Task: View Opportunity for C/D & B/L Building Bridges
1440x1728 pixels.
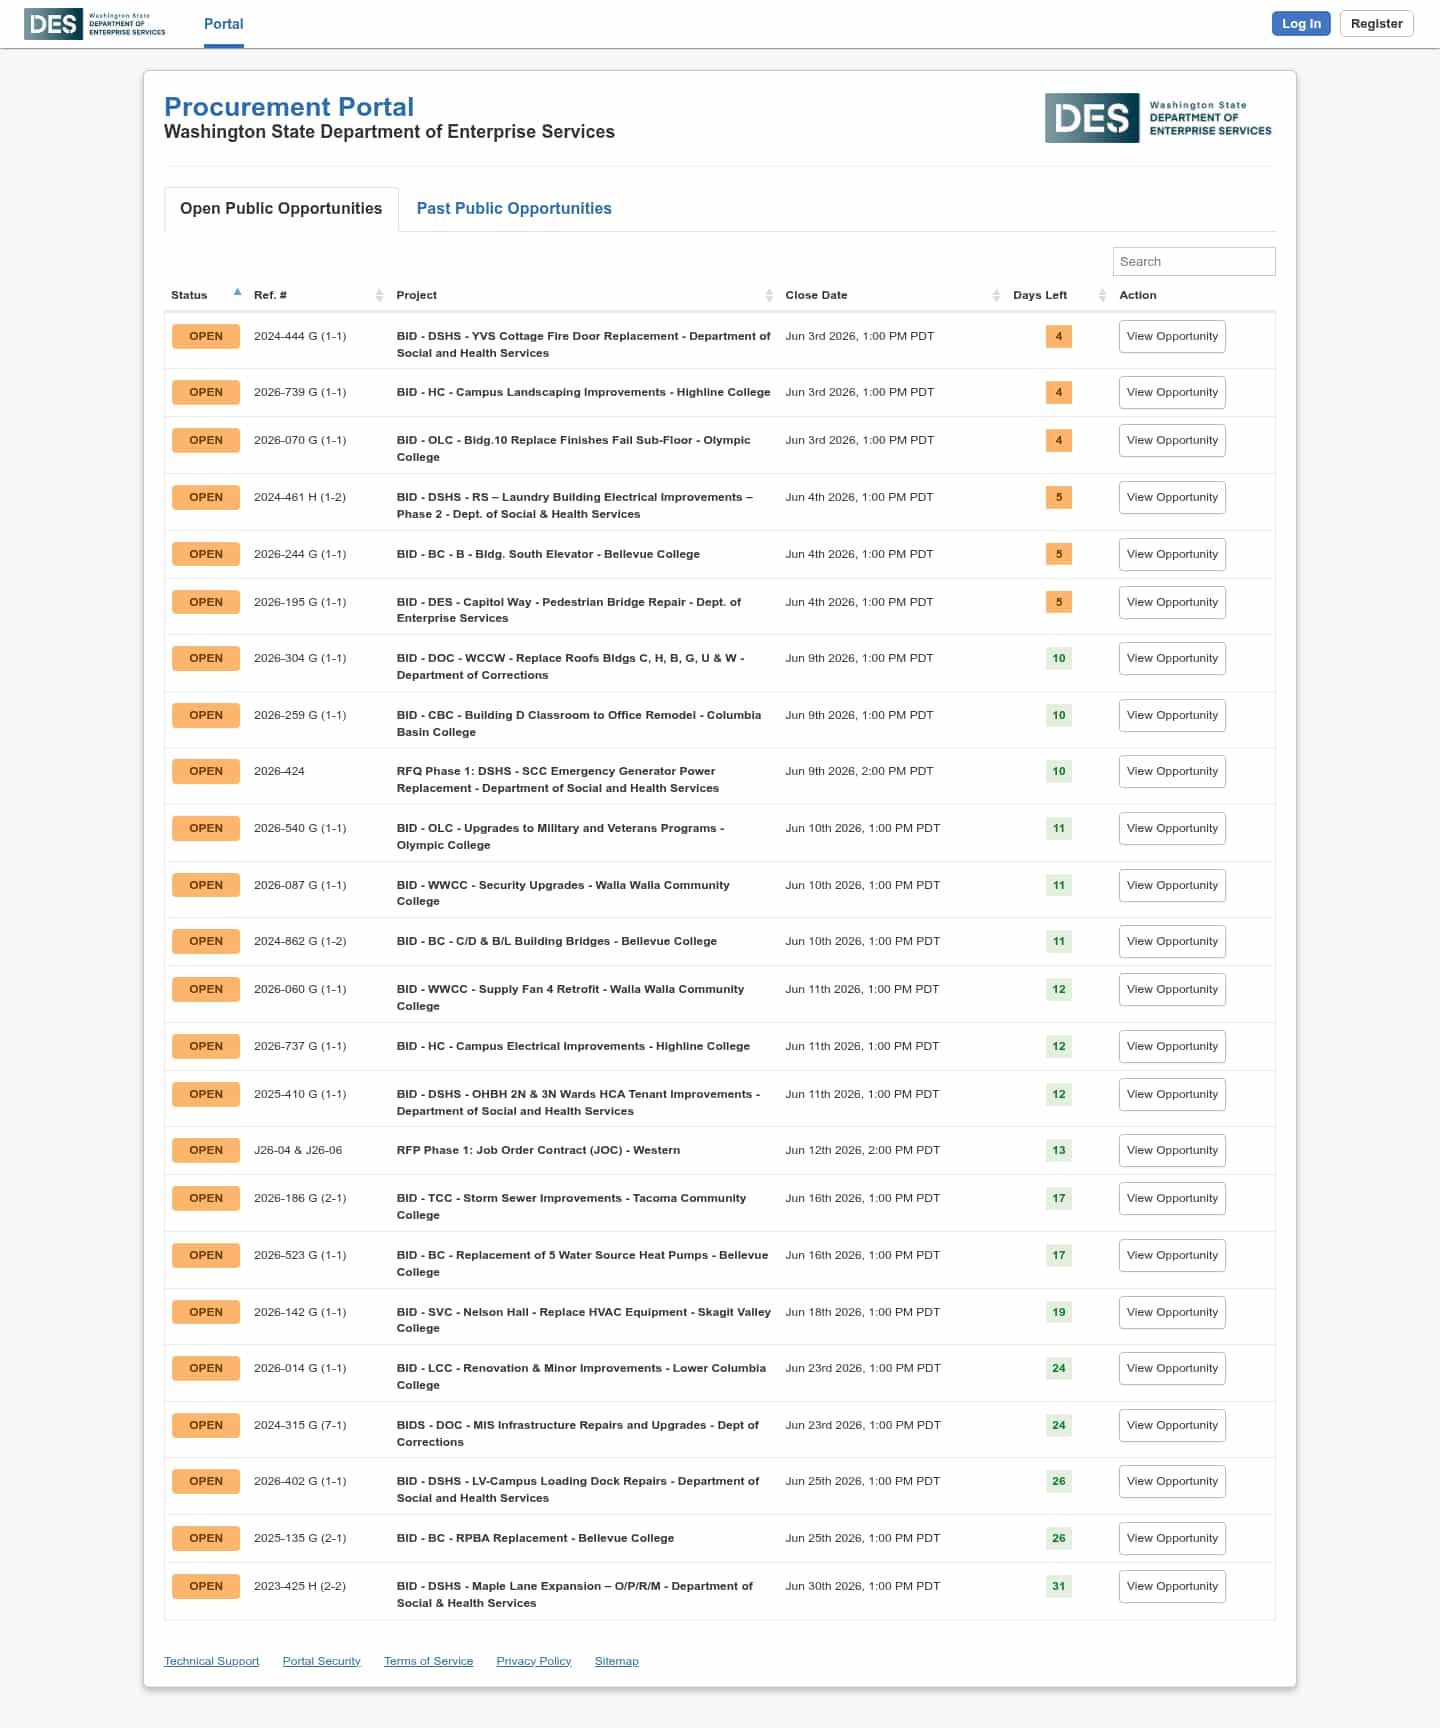Action: point(1172,941)
